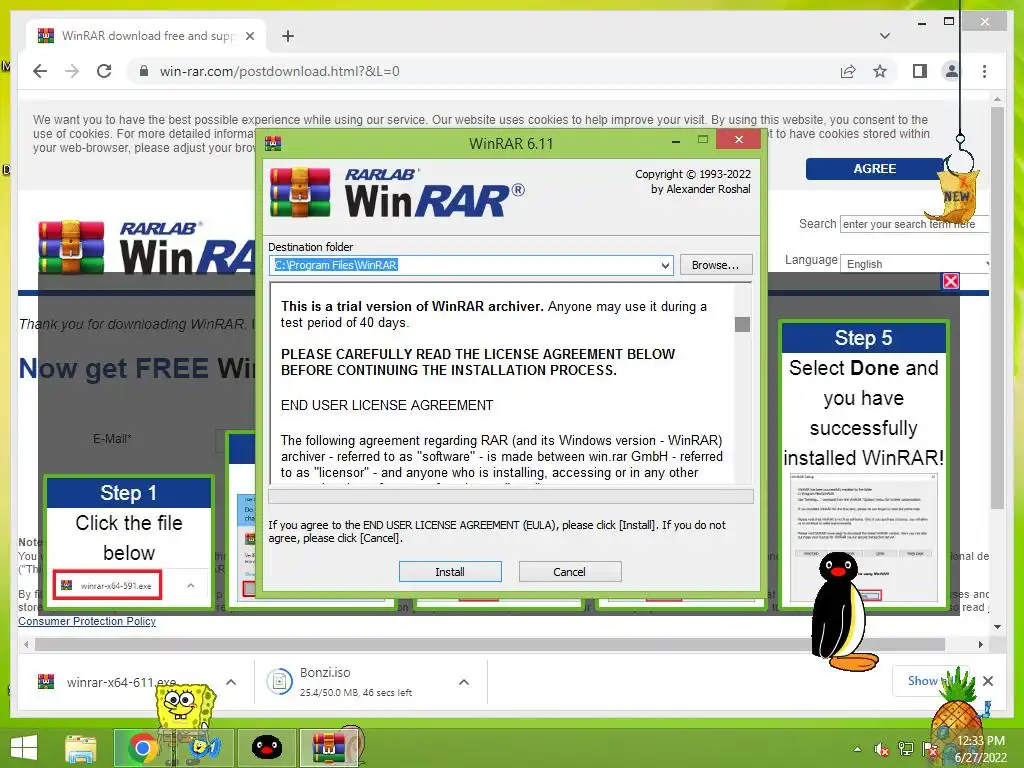Image resolution: width=1024 pixels, height=768 pixels.
Task: Go forward in Chrome
Action: click(72, 71)
